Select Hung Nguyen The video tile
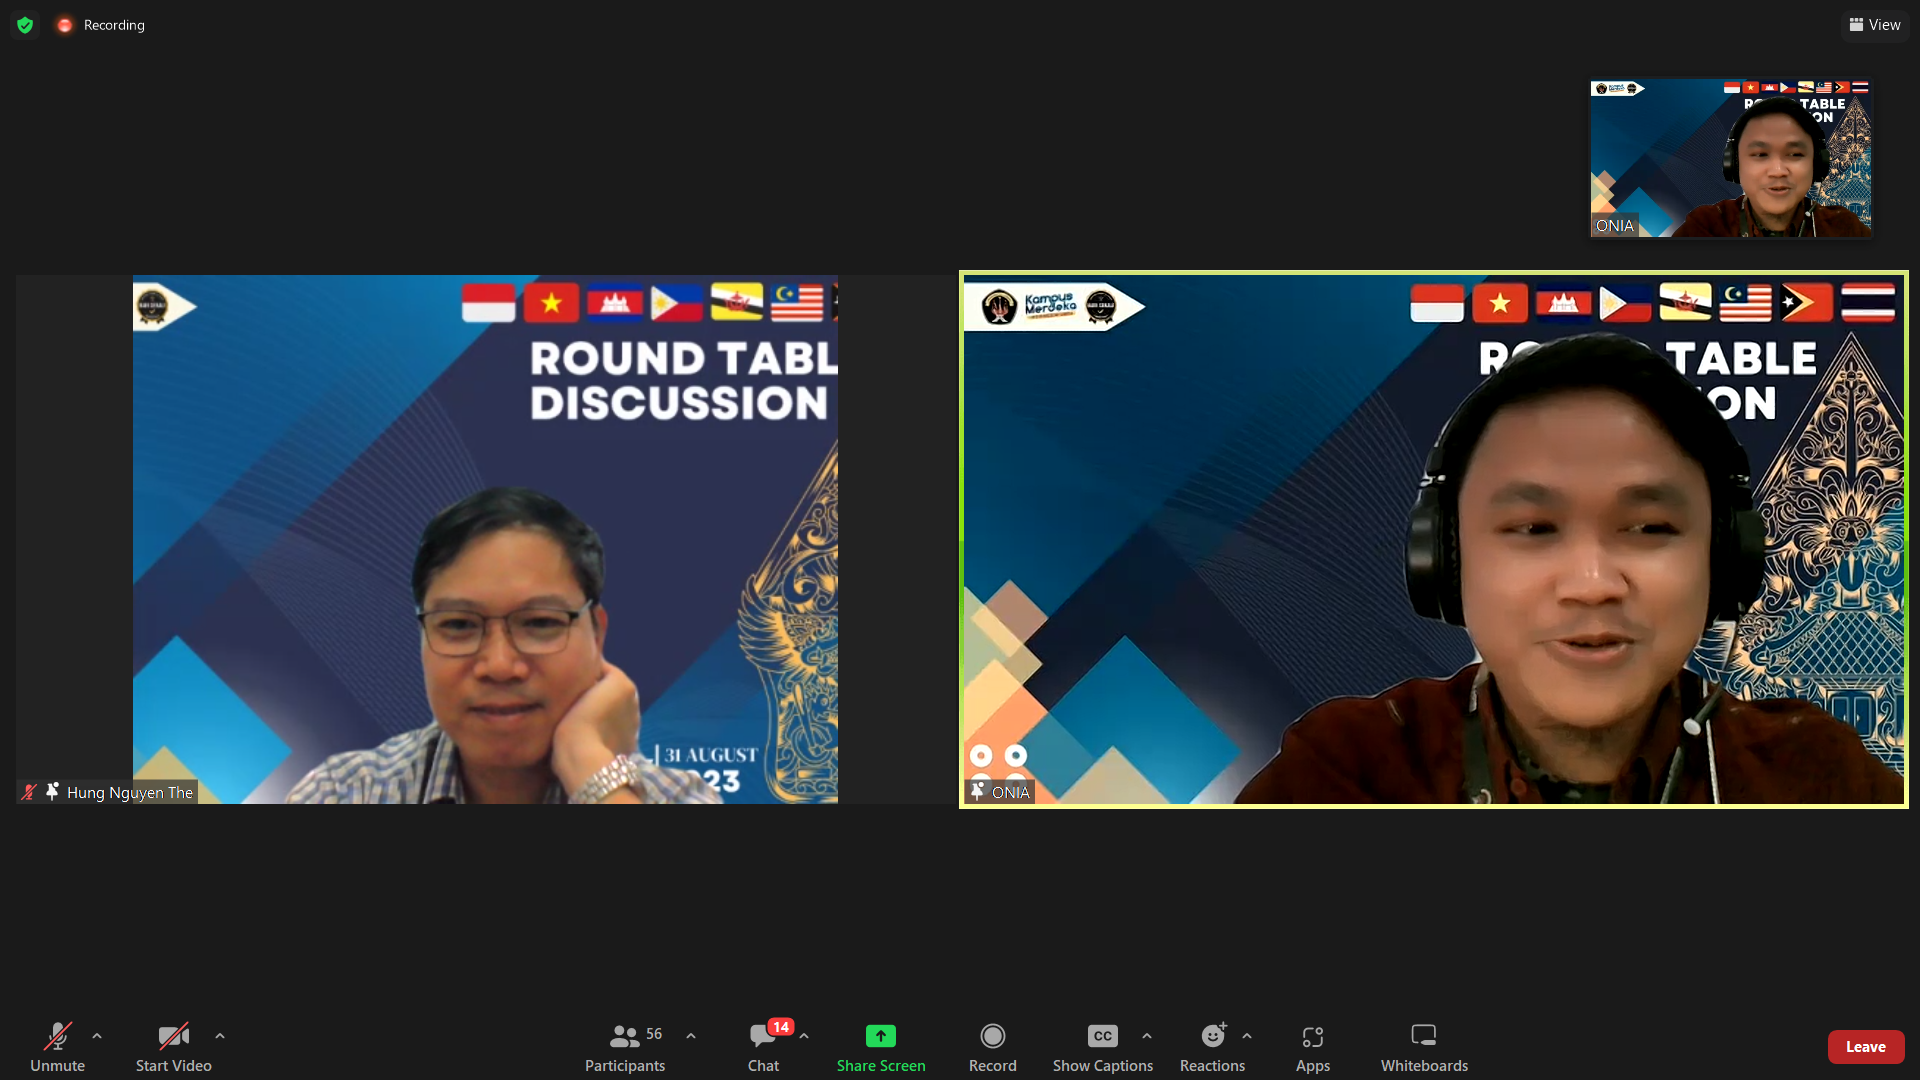 coord(485,540)
